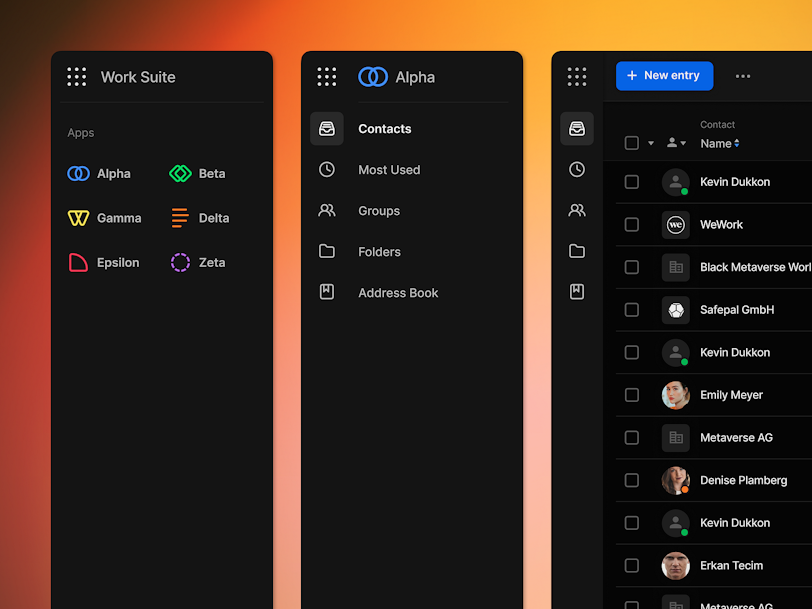Image resolution: width=812 pixels, height=609 pixels.
Task: Check the first Kevin Dukkon row checkbox
Action: 632,182
